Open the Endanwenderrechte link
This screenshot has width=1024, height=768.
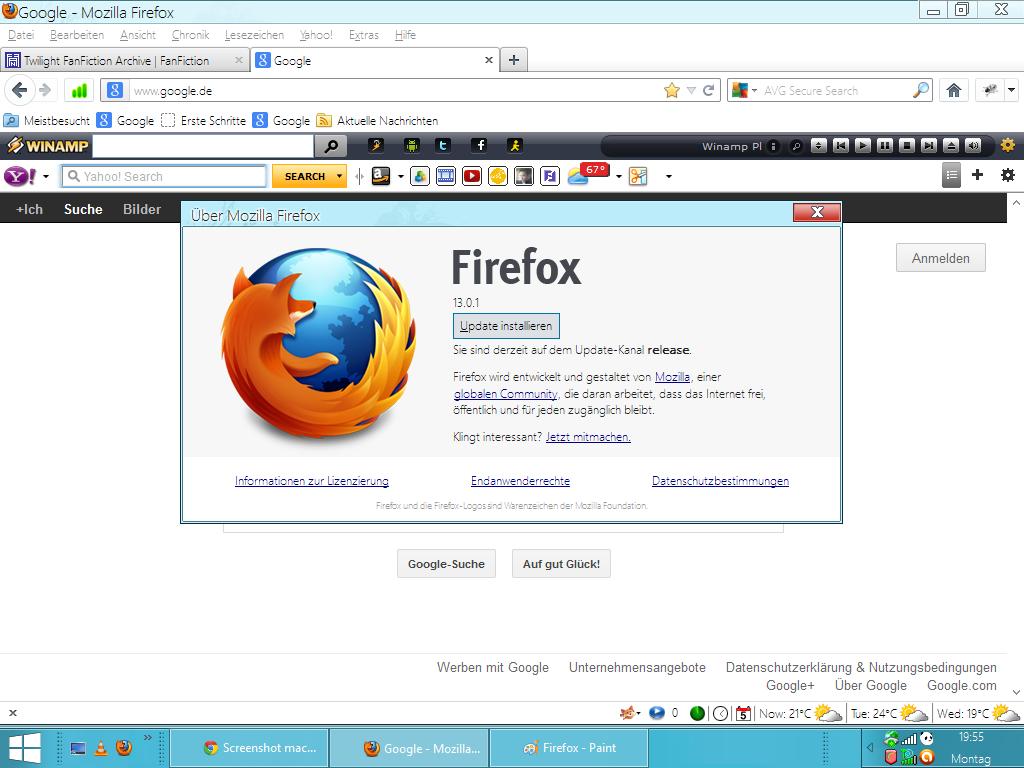pos(520,481)
